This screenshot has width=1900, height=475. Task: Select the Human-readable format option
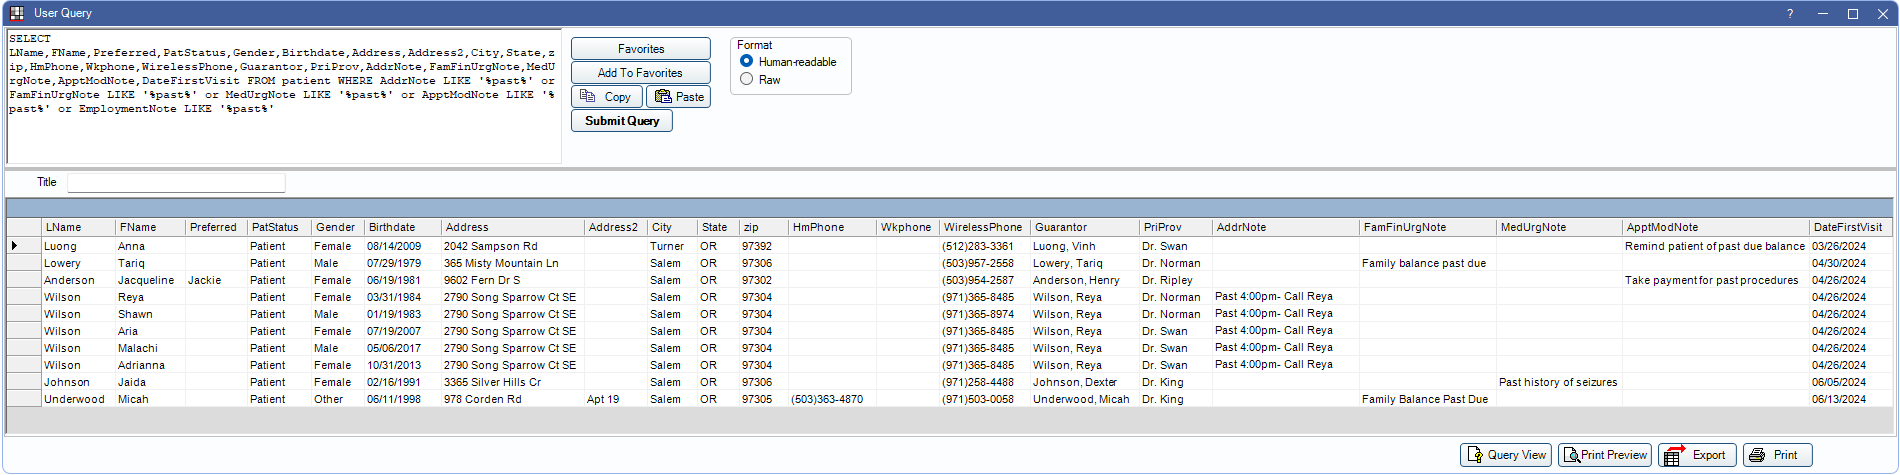pyautogui.click(x=747, y=62)
